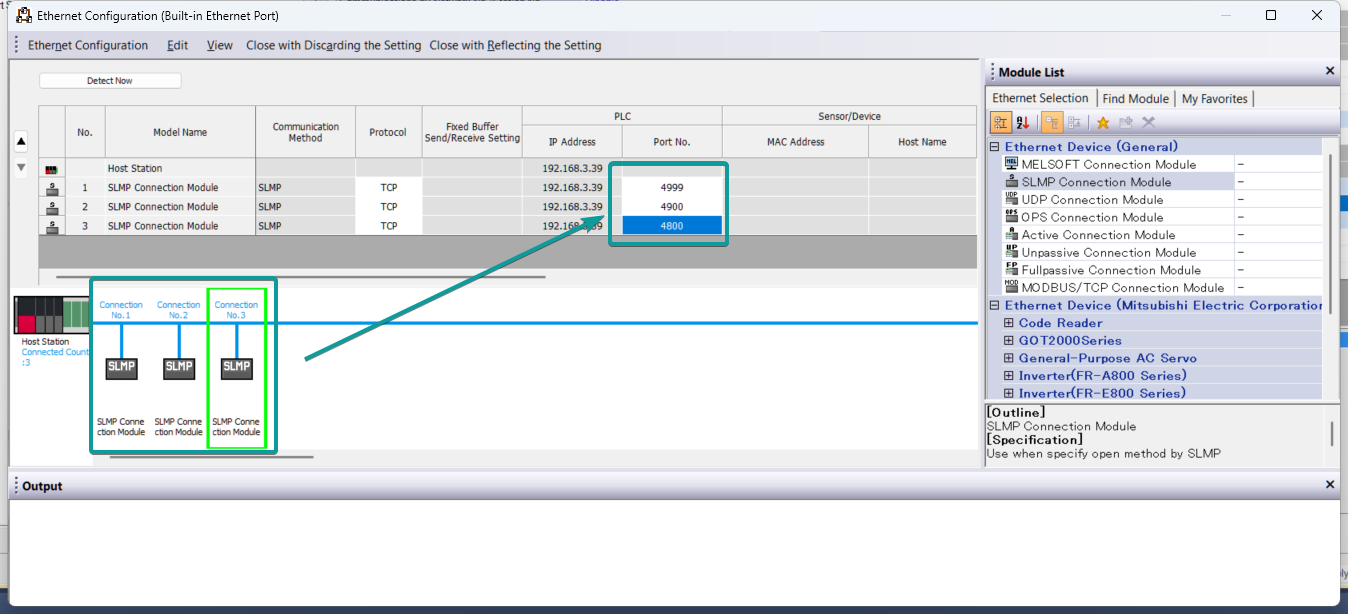Click Close with Discarding the Setting

(334, 45)
